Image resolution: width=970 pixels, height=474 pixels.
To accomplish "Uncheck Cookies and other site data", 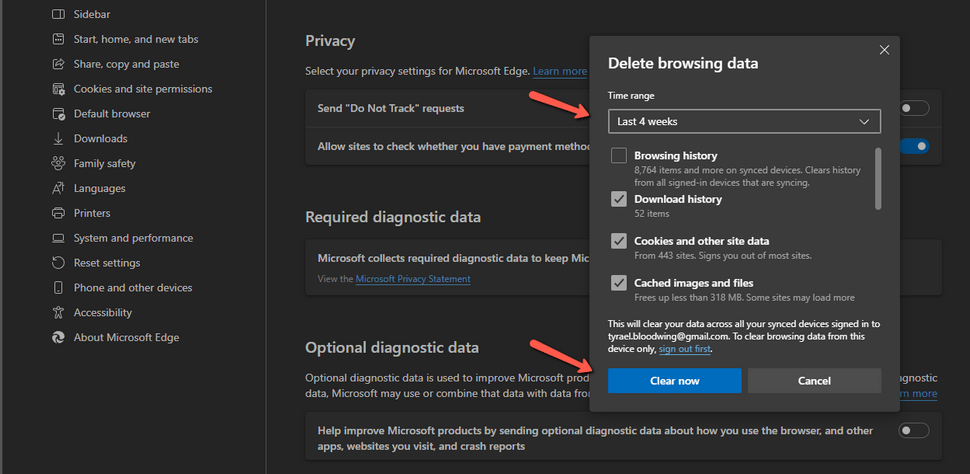I will [619, 241].
